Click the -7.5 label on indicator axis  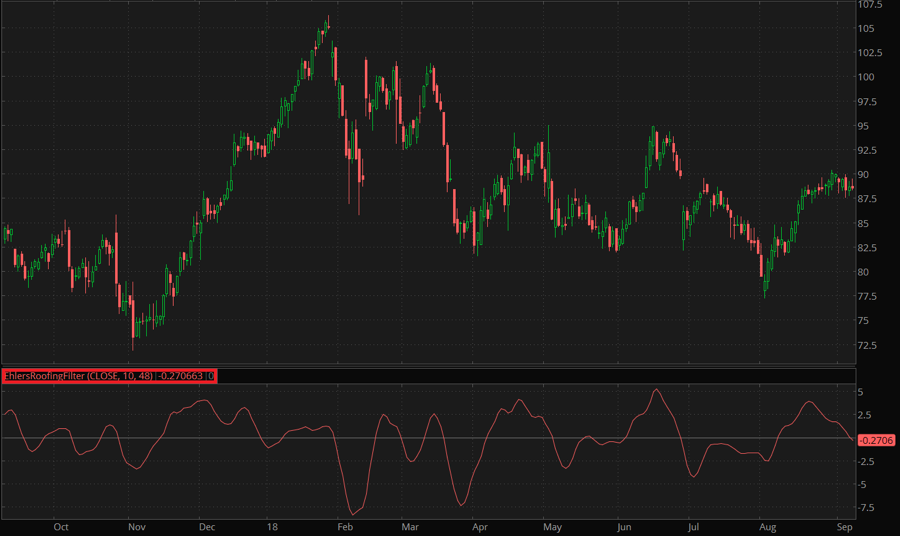(x=868, y=508)
